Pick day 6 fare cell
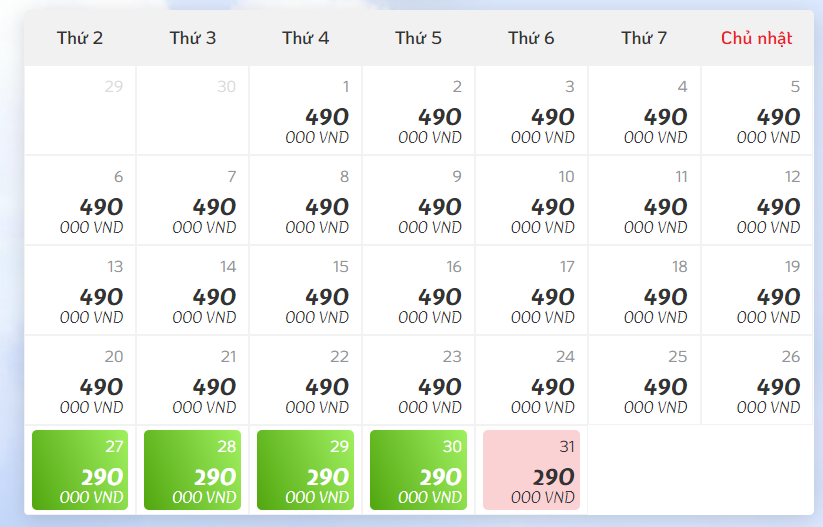Viewport: 823px width, 527px height. (x=80, y=201)
